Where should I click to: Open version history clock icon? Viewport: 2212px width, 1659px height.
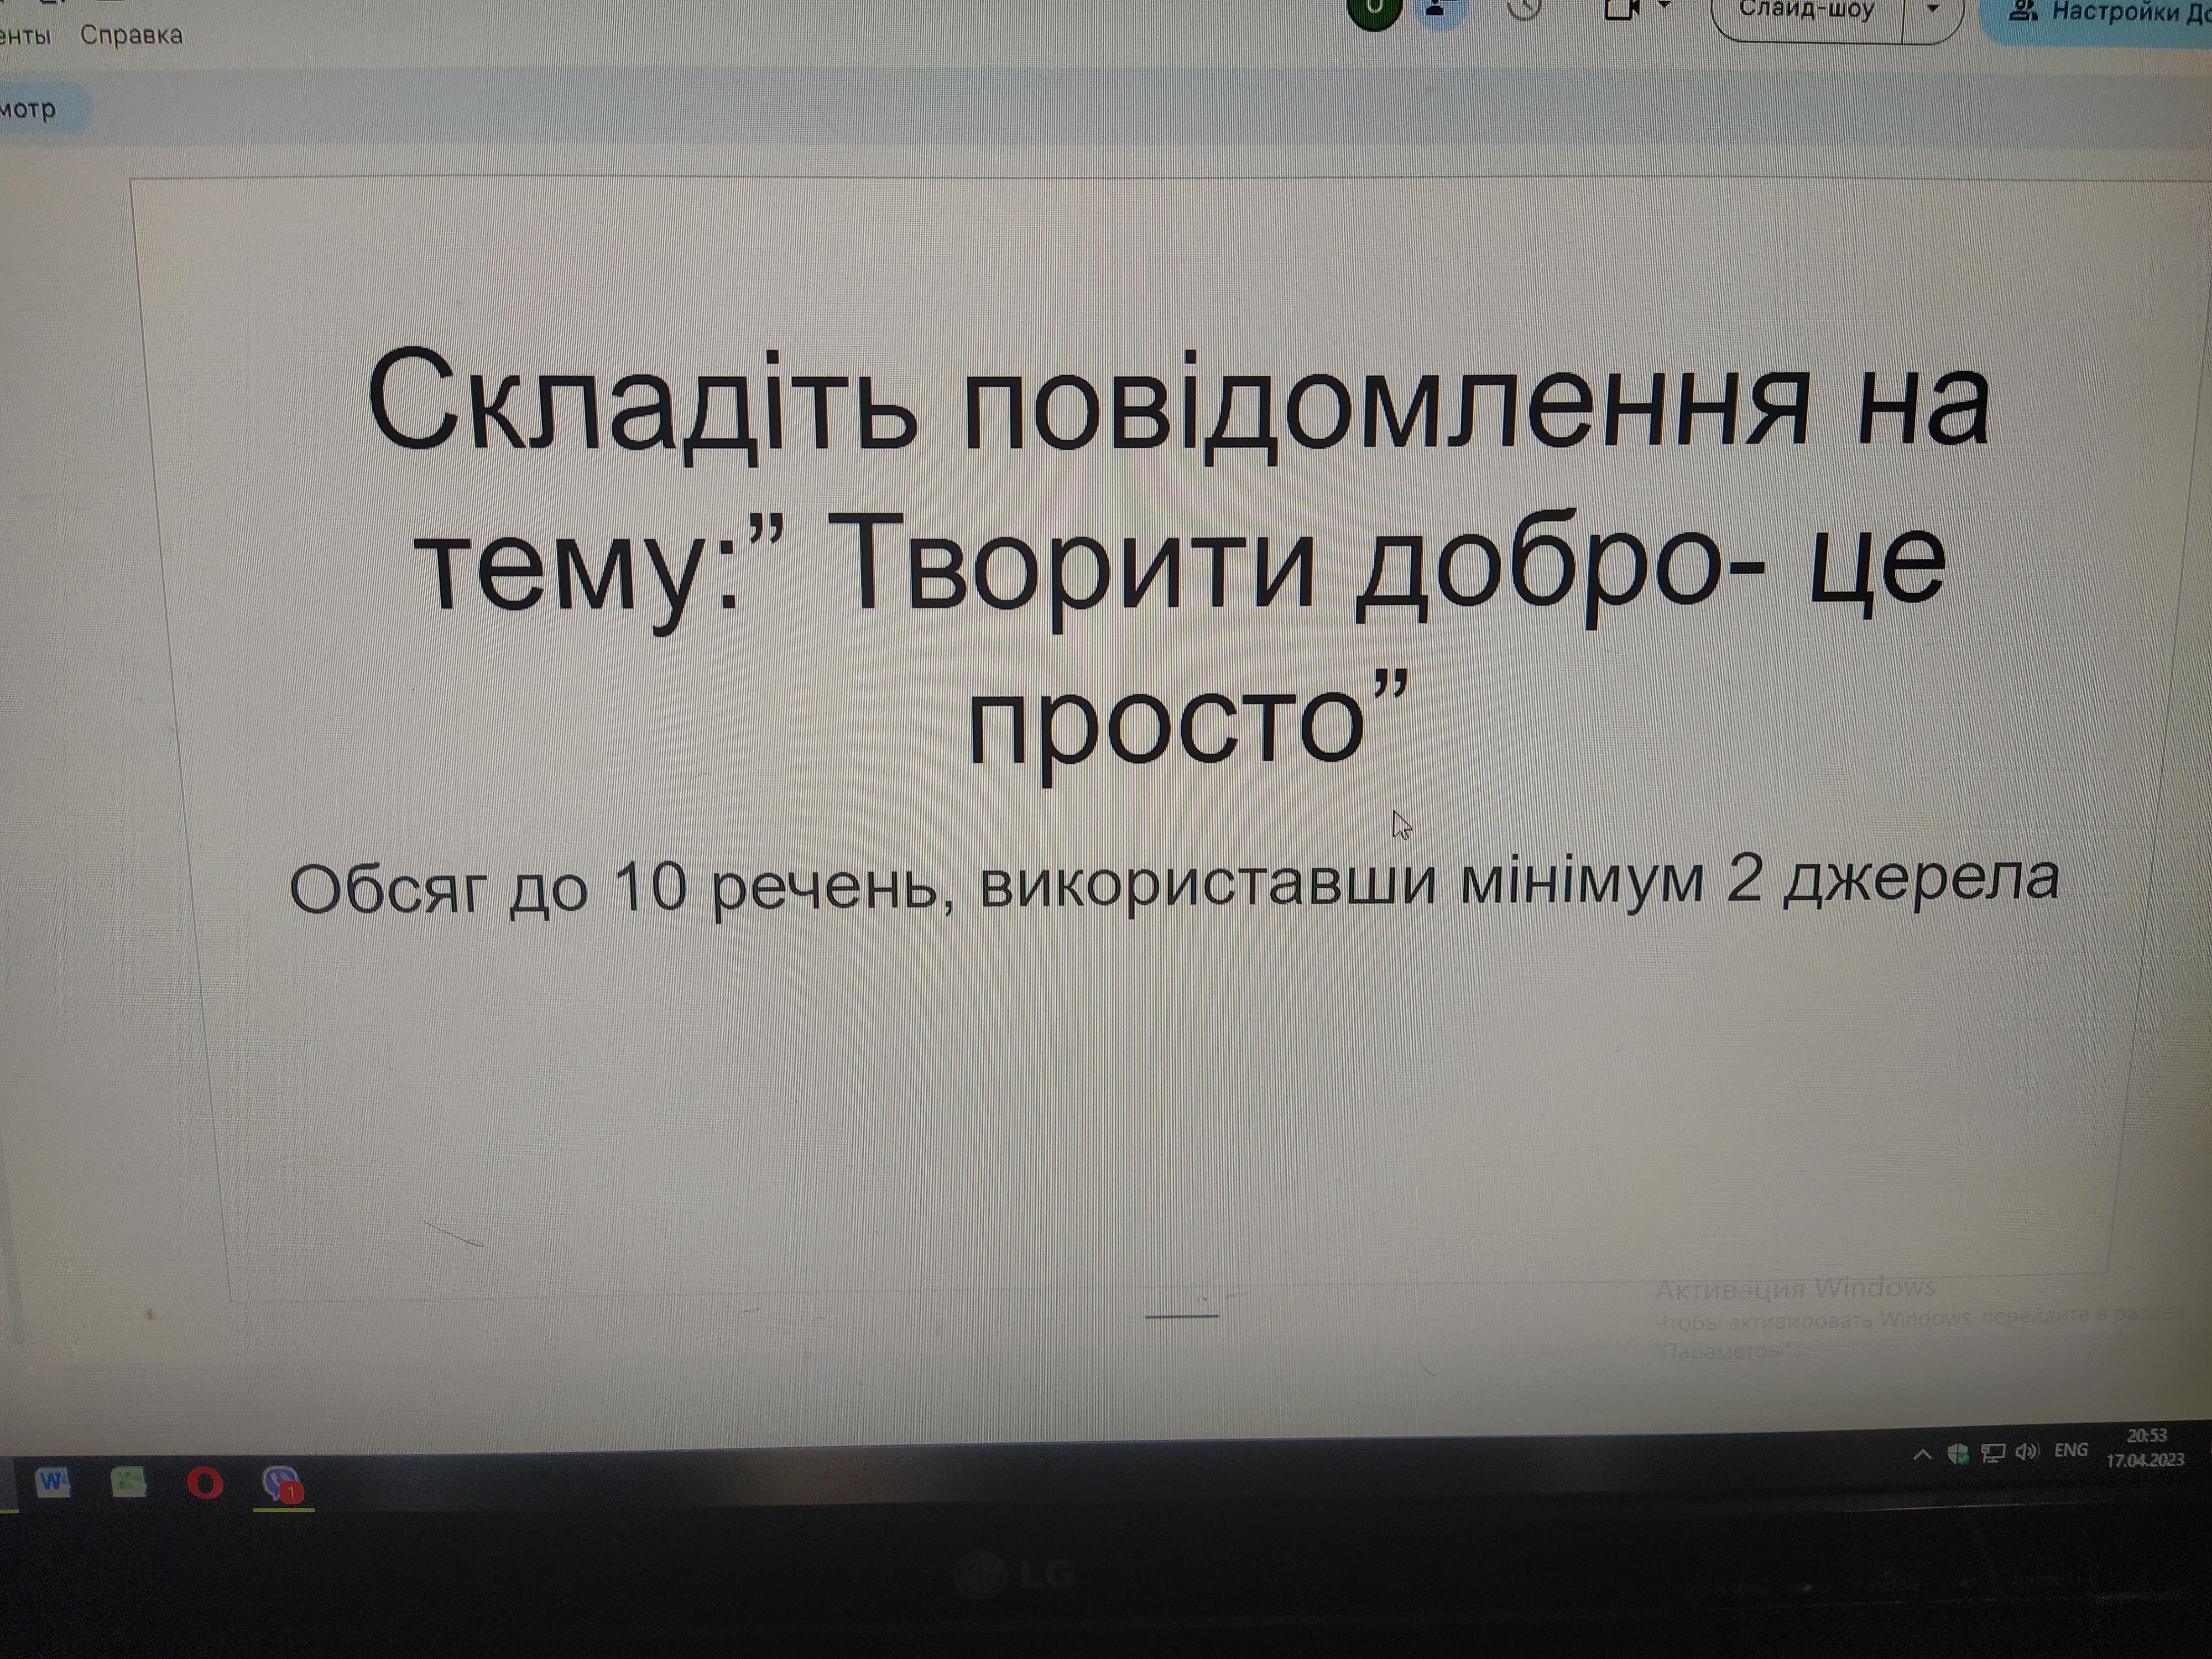pyautogui.click(x=1525, y=8)
